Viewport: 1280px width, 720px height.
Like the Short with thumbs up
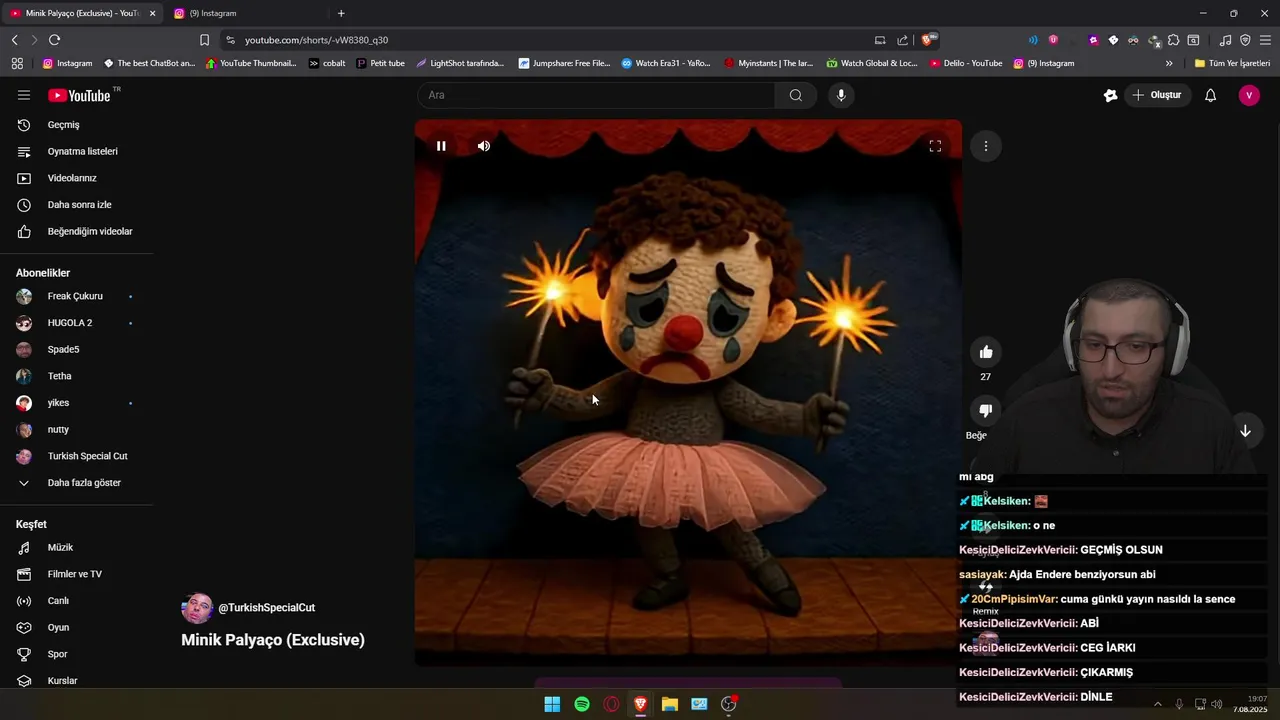(986, 351)
